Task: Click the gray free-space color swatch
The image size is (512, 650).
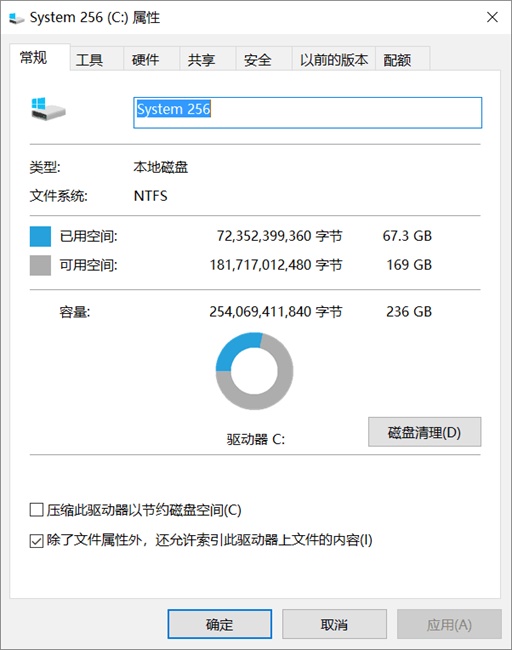Action: [x=40, y=265]
